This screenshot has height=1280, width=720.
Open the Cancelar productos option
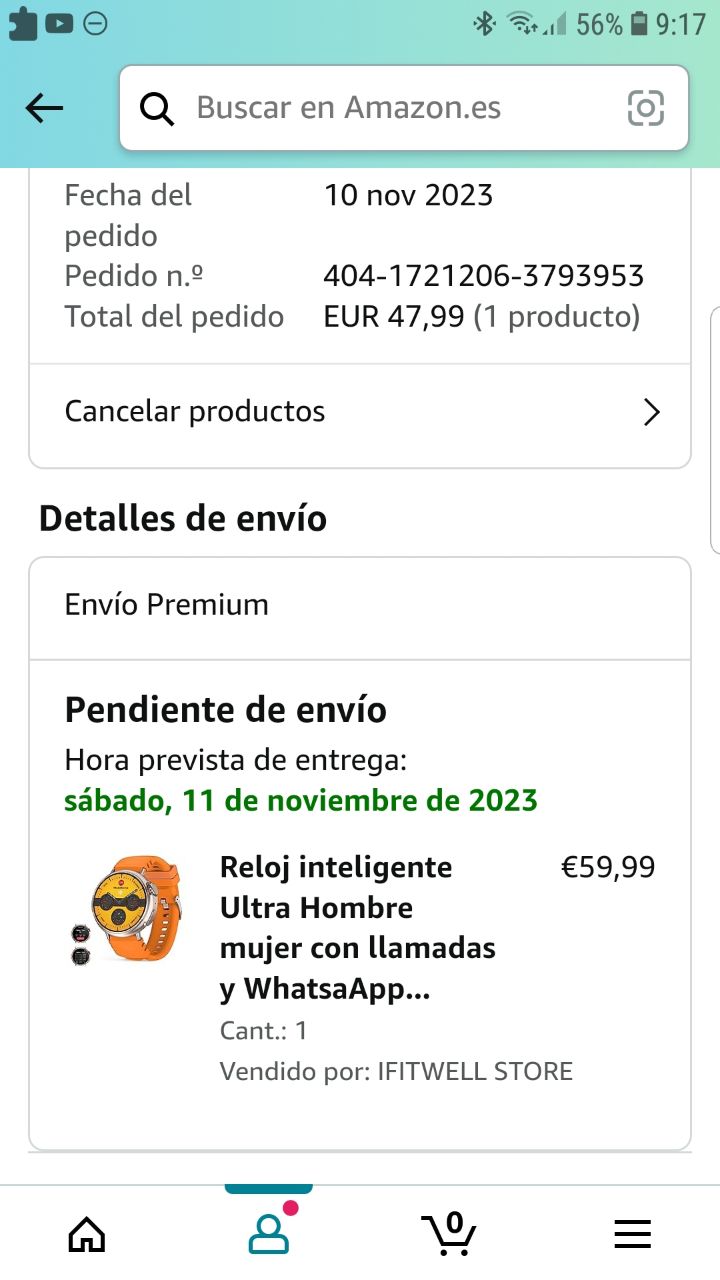coord(195,412)
